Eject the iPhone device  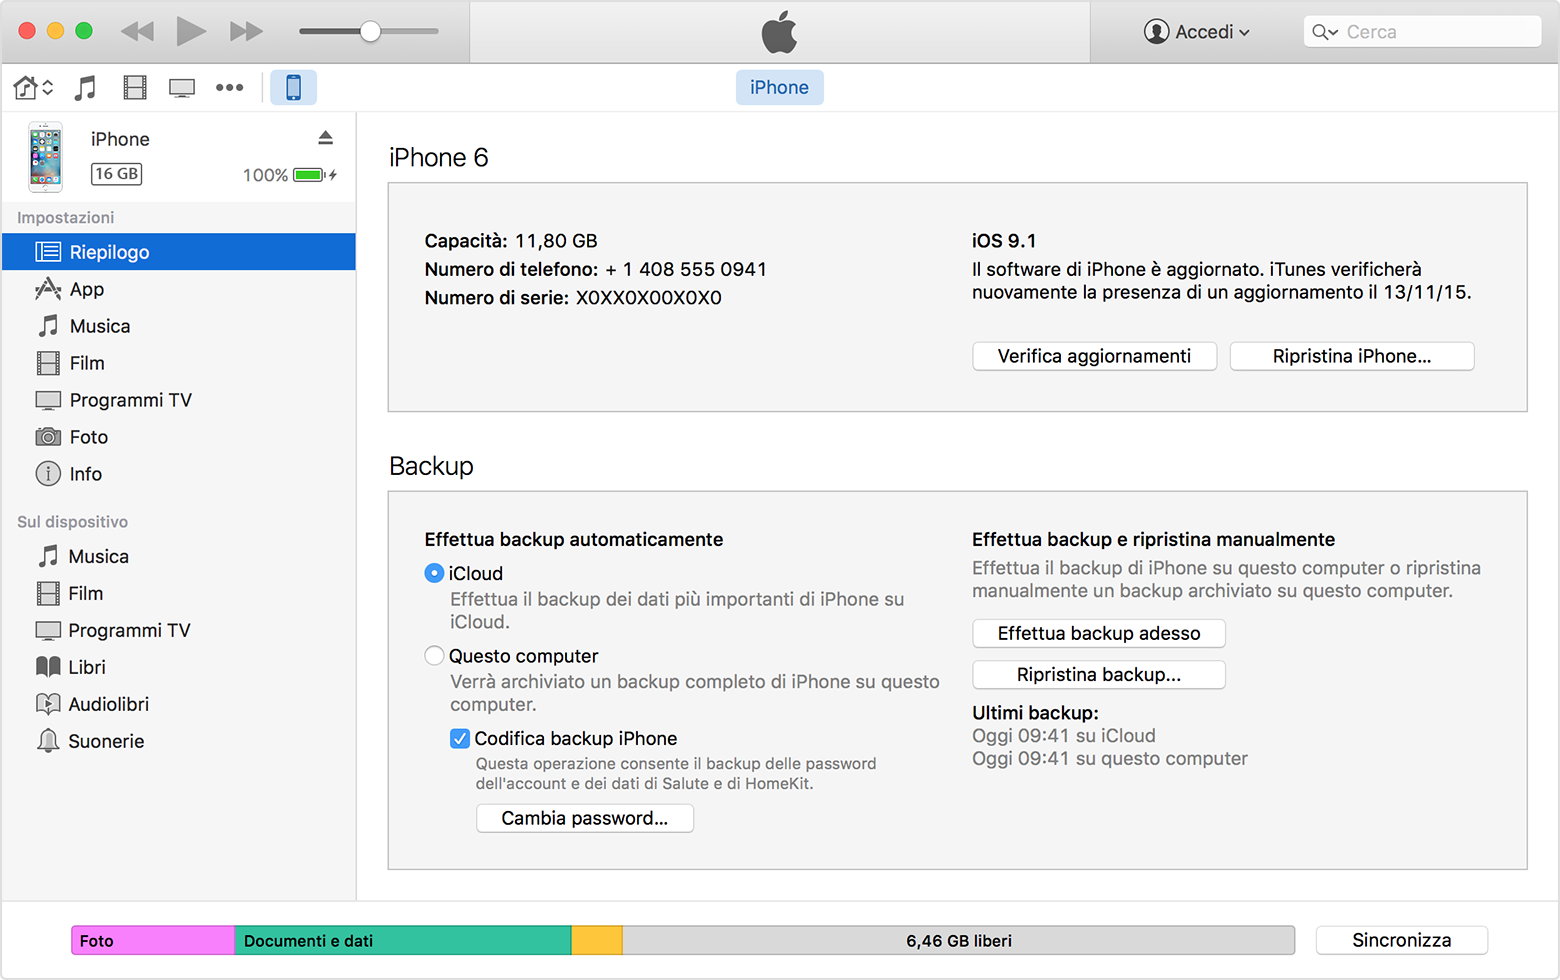coord(325,137)
